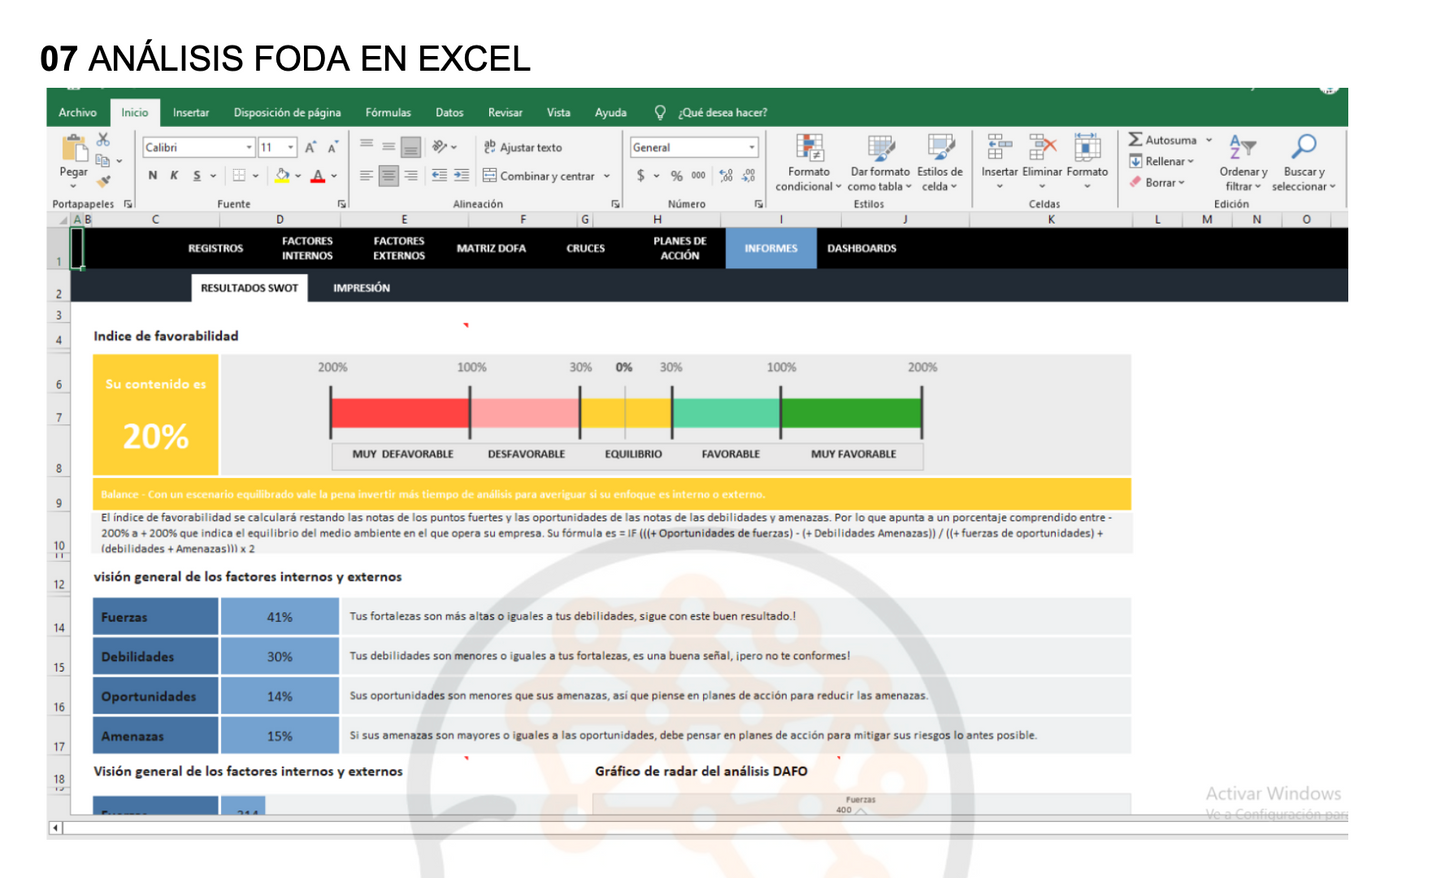
Task: Select column header D
Action: coord(280,220)
